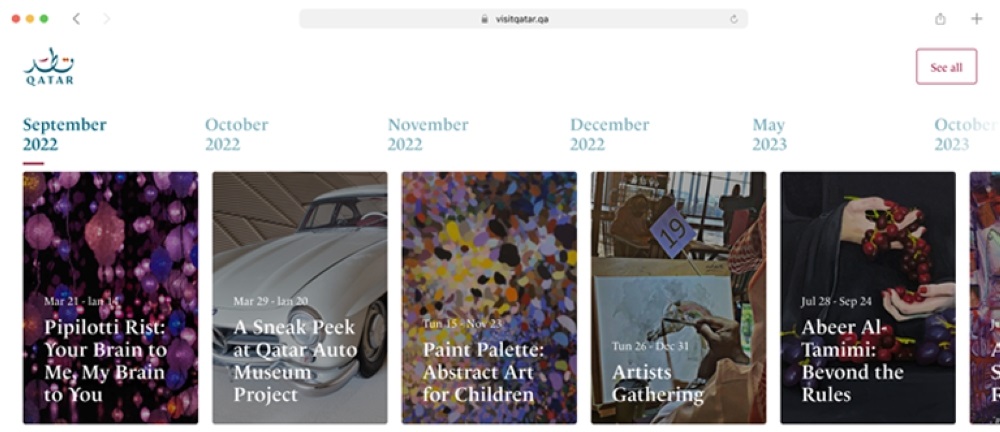This screenshot has width=1000, height=432.
Task: Open the Pipilotti Rist exhibition card
Action: [110, 298]
